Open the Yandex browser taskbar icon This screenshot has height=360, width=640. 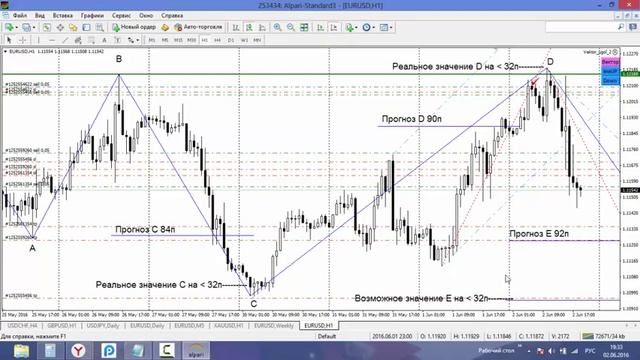tap(78, 351)
